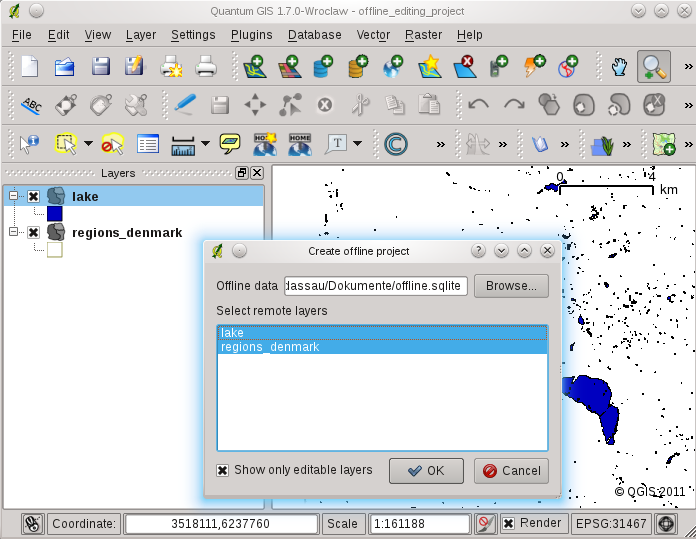696x539 pixels.
Task: Select the Pan Map hand tool
Action: tap(619, 67)
